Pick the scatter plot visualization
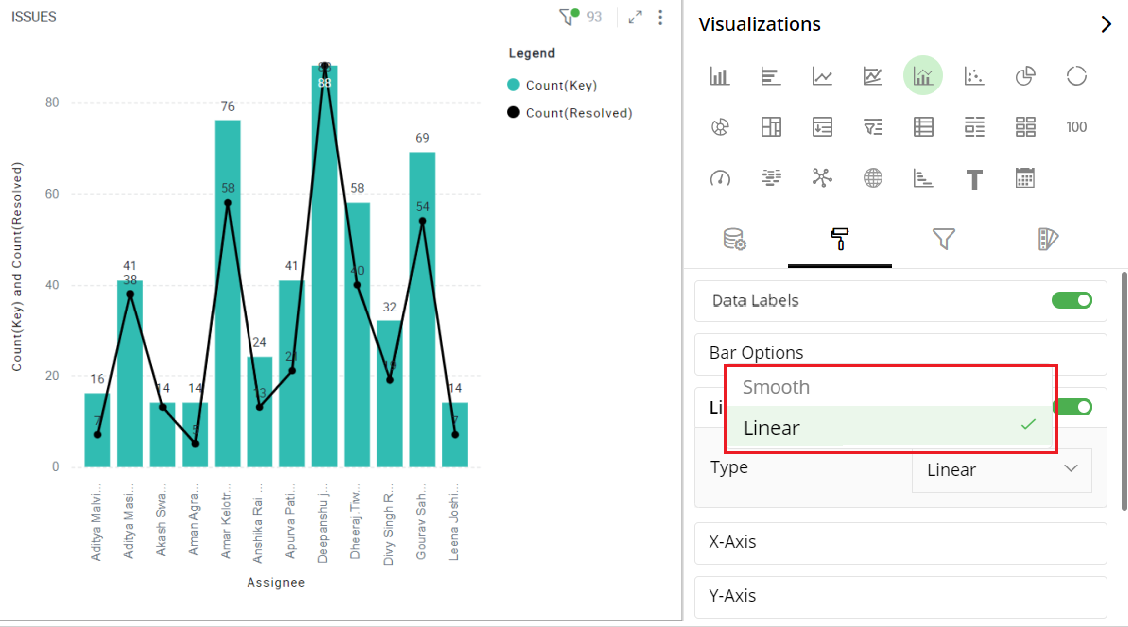 (974, 75)
